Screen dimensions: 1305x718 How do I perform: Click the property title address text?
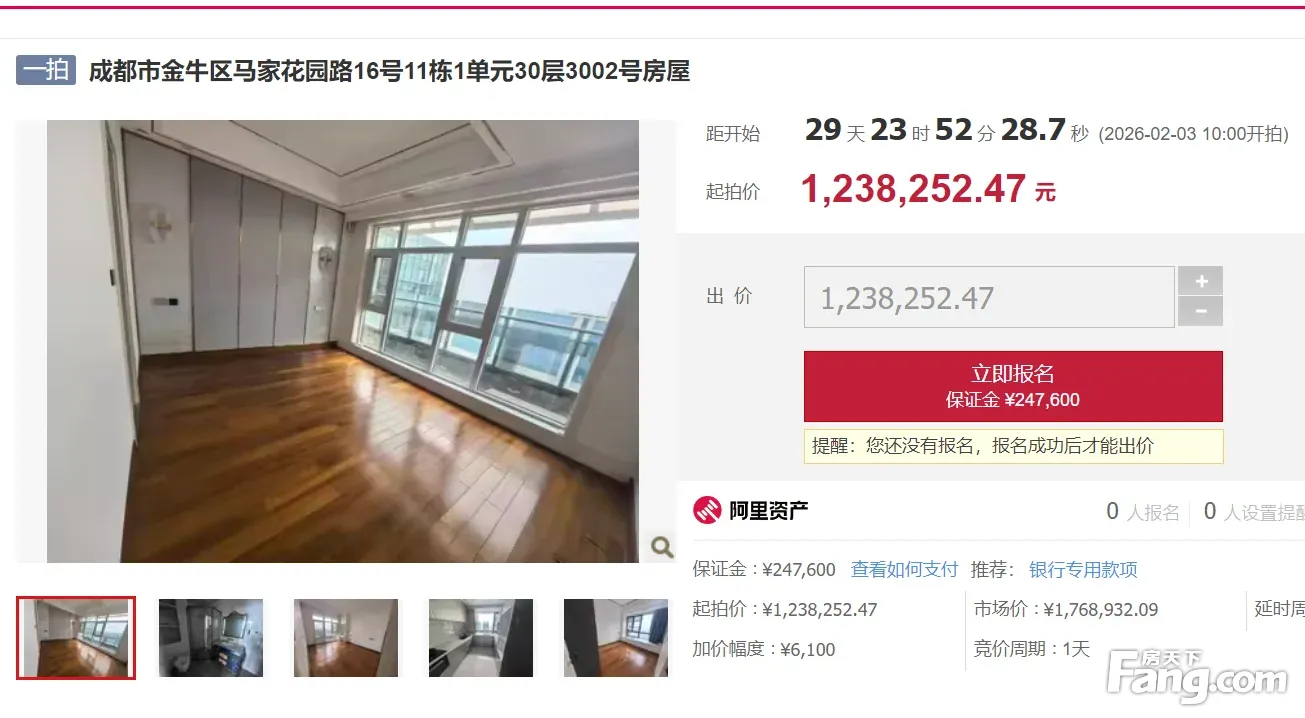(390, 71)
